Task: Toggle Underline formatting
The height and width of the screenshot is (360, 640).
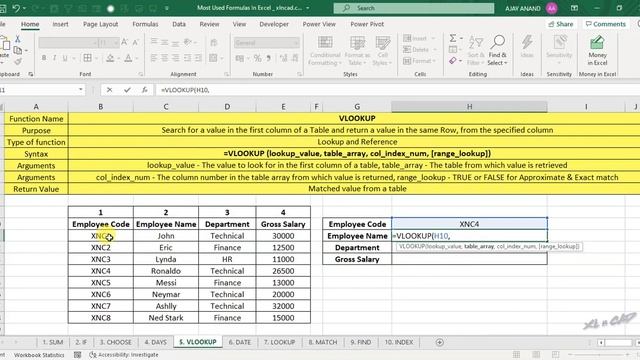Action: pyautogui.click(x=65, y=58)
